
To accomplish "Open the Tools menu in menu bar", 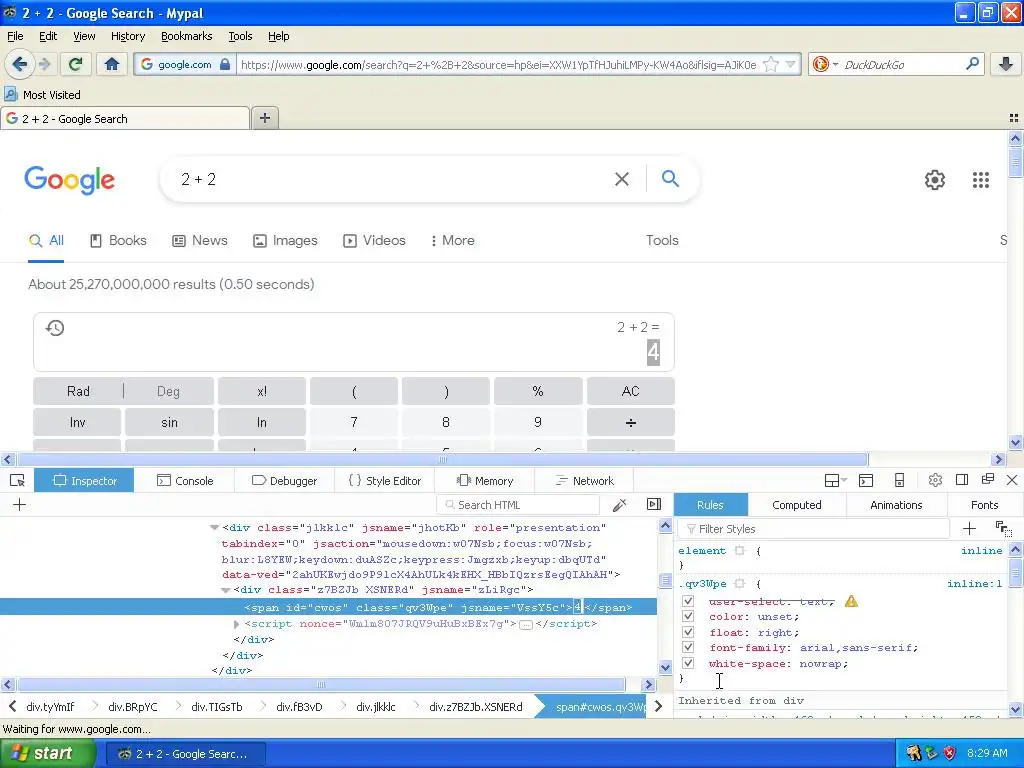I will point(240,36).
